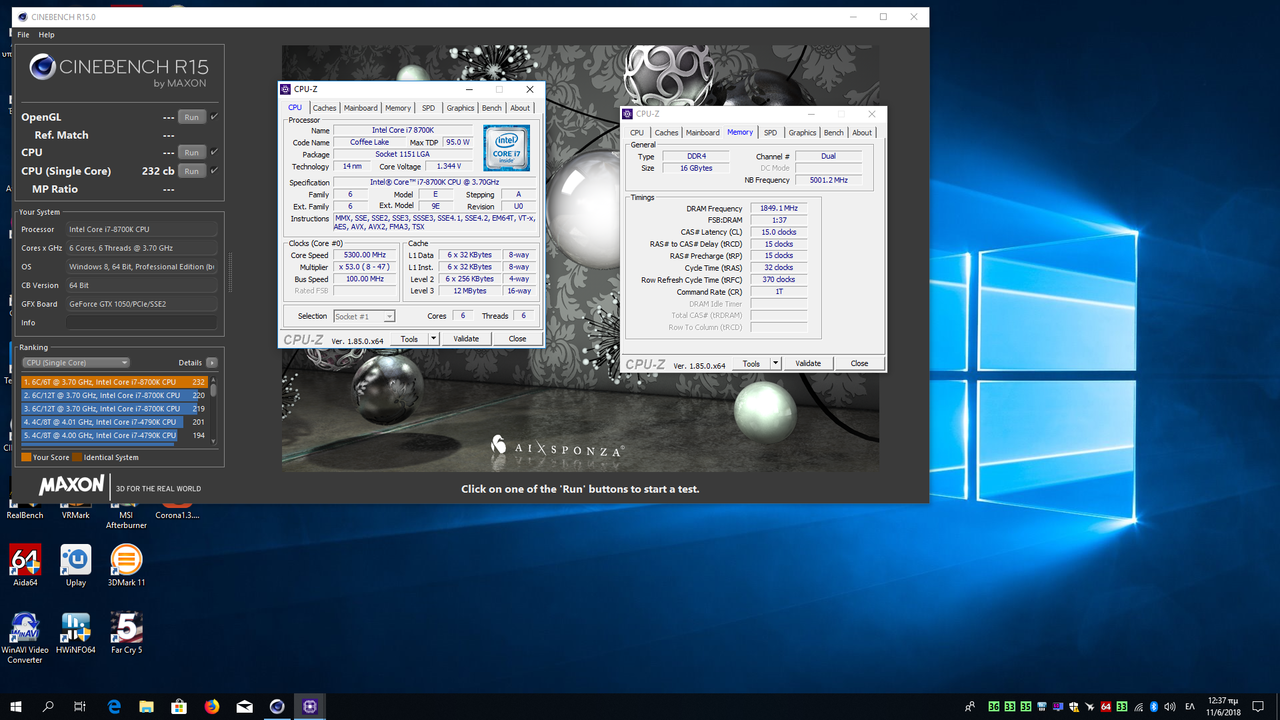Switch to CPU-Z on the taskbar

point(310,706)
